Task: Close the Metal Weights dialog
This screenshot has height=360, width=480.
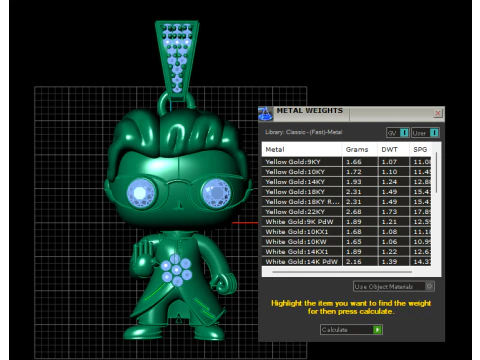Action: [x=438, y=113]
